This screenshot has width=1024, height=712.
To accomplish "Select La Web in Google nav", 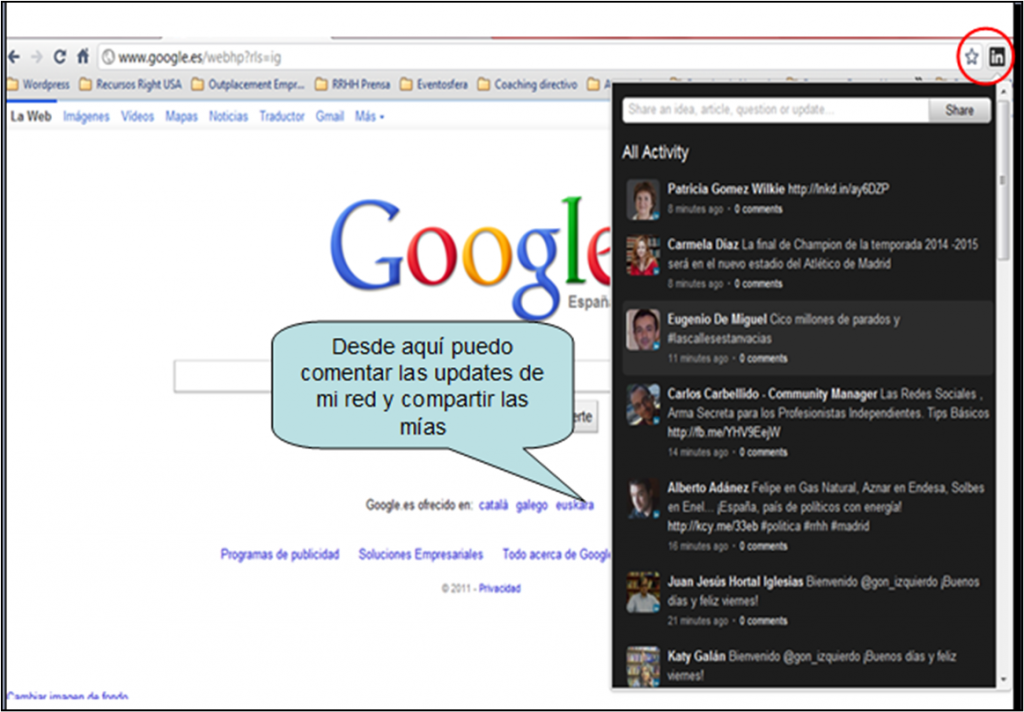I will (31, 116).
